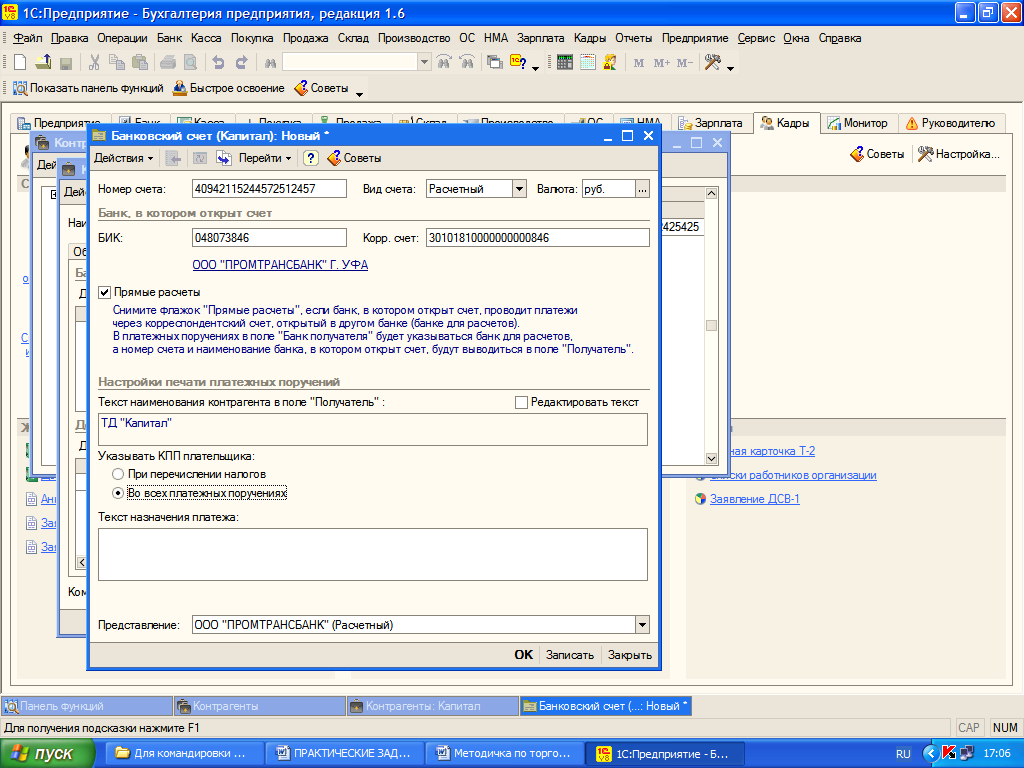Switch to the Руководителю tab

coord(950,123)
